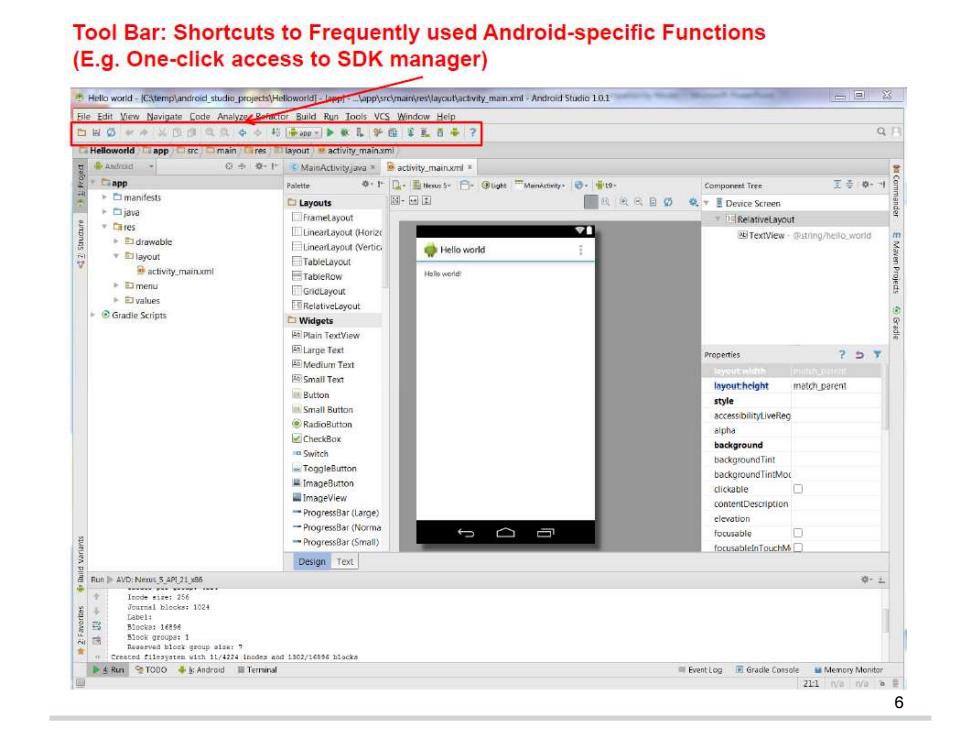Open the Terminal tool window

(x=257, y=669)
